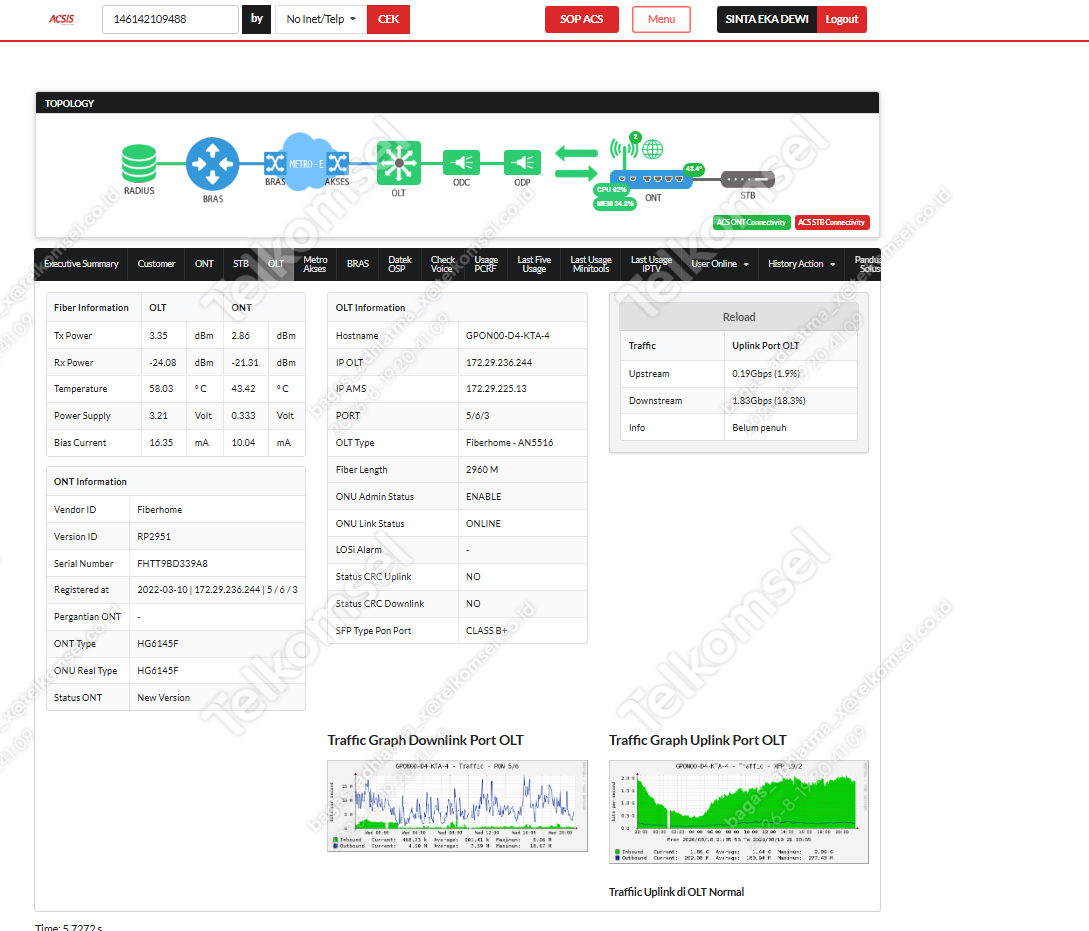The height and width of the screenshot is (931, 1089).
Task: Click IP AMS value 172.29.225.13
Action: point(496,389)
